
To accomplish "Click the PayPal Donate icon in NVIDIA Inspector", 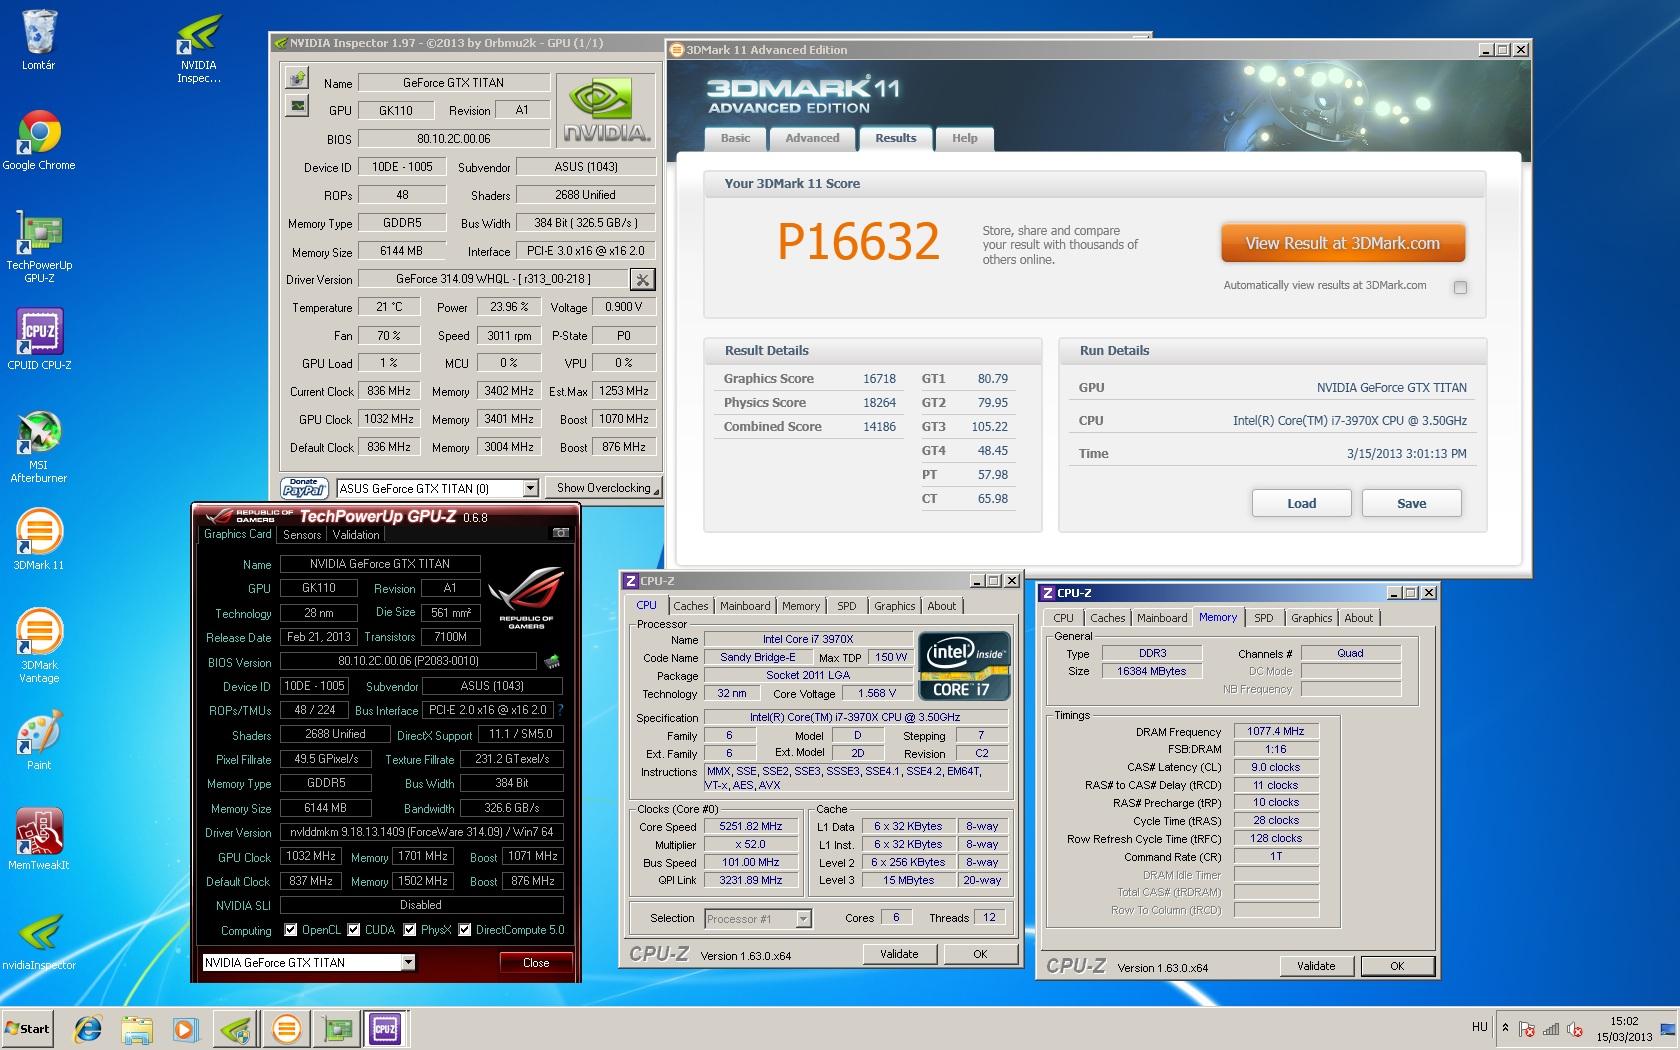I will click(304, 488).
